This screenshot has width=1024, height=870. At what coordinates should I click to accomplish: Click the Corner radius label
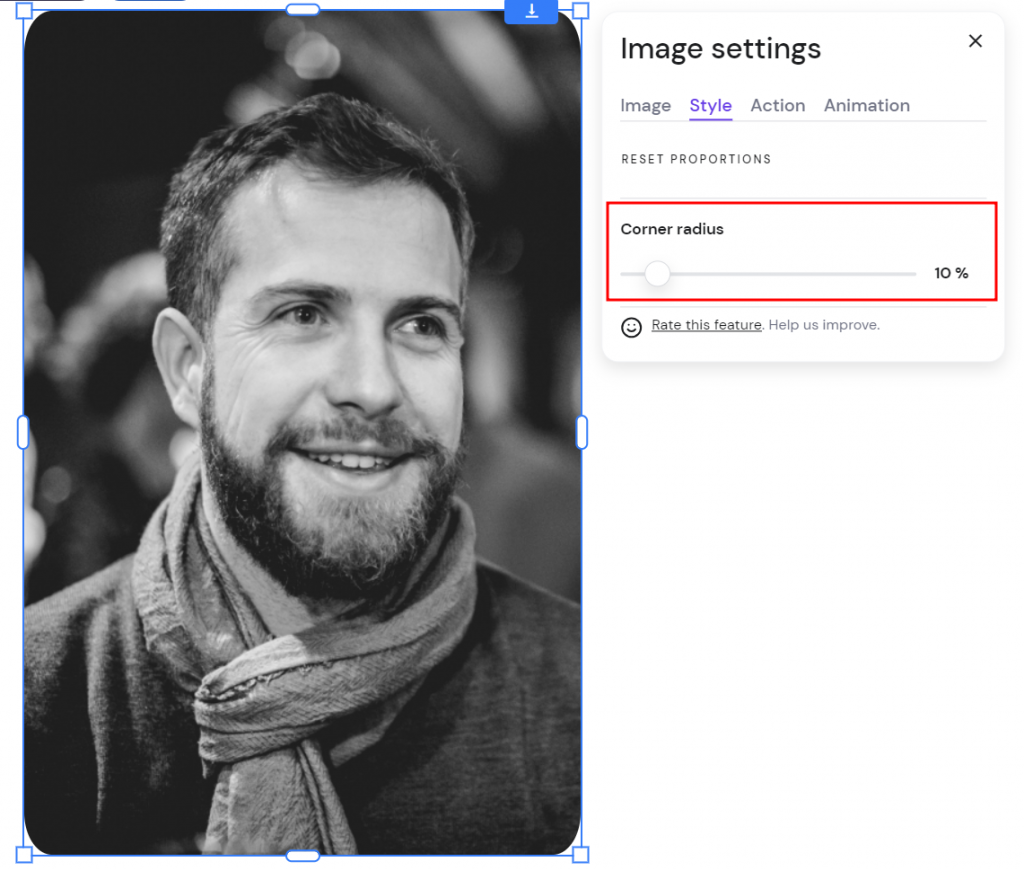point(671,229)
